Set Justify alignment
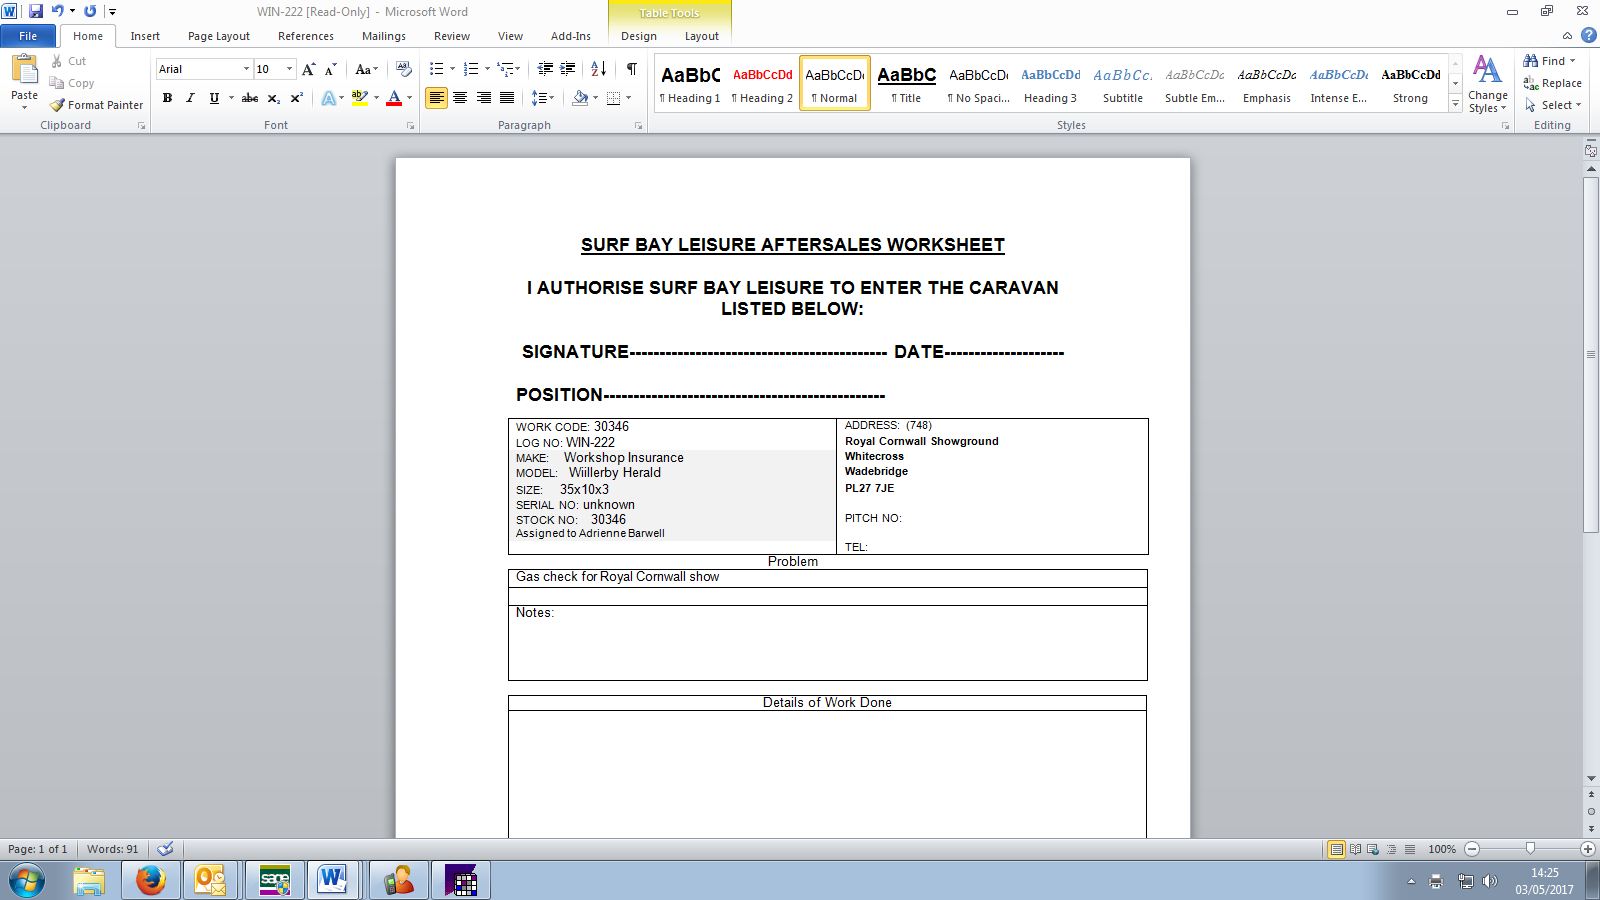1600x900 pixels. (x=507, y=98)
